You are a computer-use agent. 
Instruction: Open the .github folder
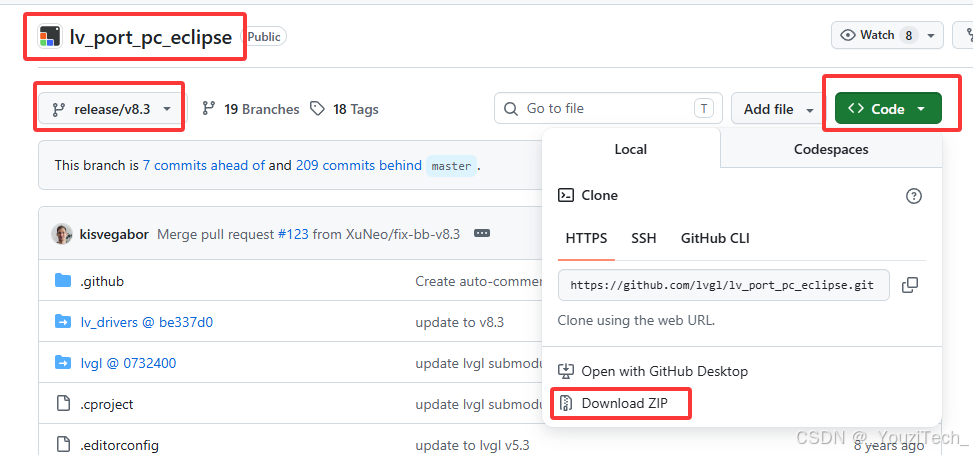(x=102, y=281)
